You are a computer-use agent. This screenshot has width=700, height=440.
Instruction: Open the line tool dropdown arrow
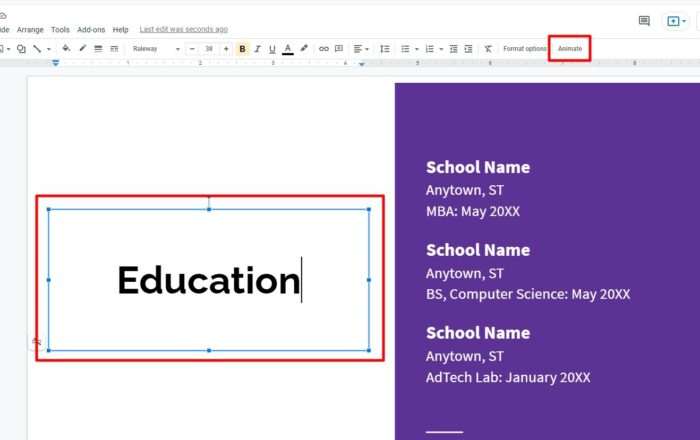pos(49,49)
